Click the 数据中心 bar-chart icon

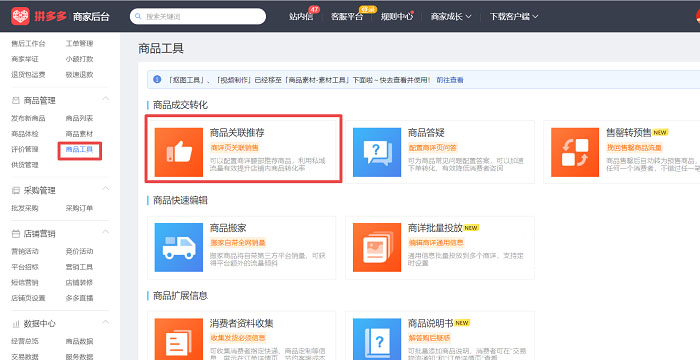point(15,323)
